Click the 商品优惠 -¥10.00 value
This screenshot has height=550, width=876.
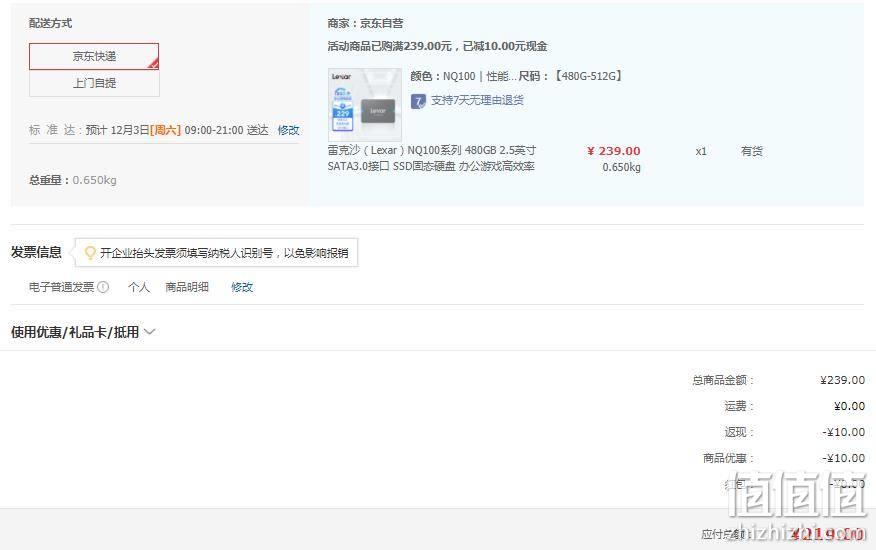point(844,458)
